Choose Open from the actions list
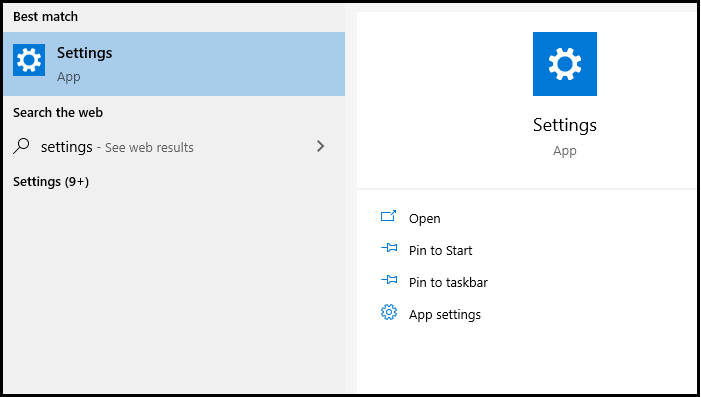This screenshot has height=397, width=701. click(x=424, y=219)
